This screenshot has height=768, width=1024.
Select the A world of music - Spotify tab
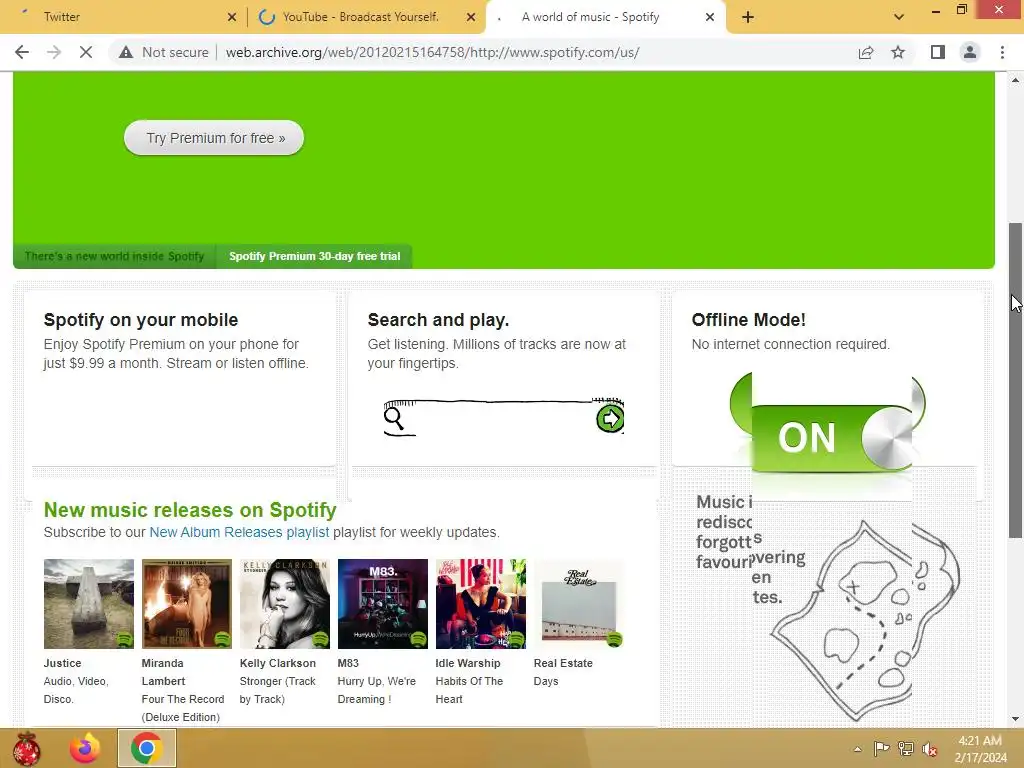point(605,17)
